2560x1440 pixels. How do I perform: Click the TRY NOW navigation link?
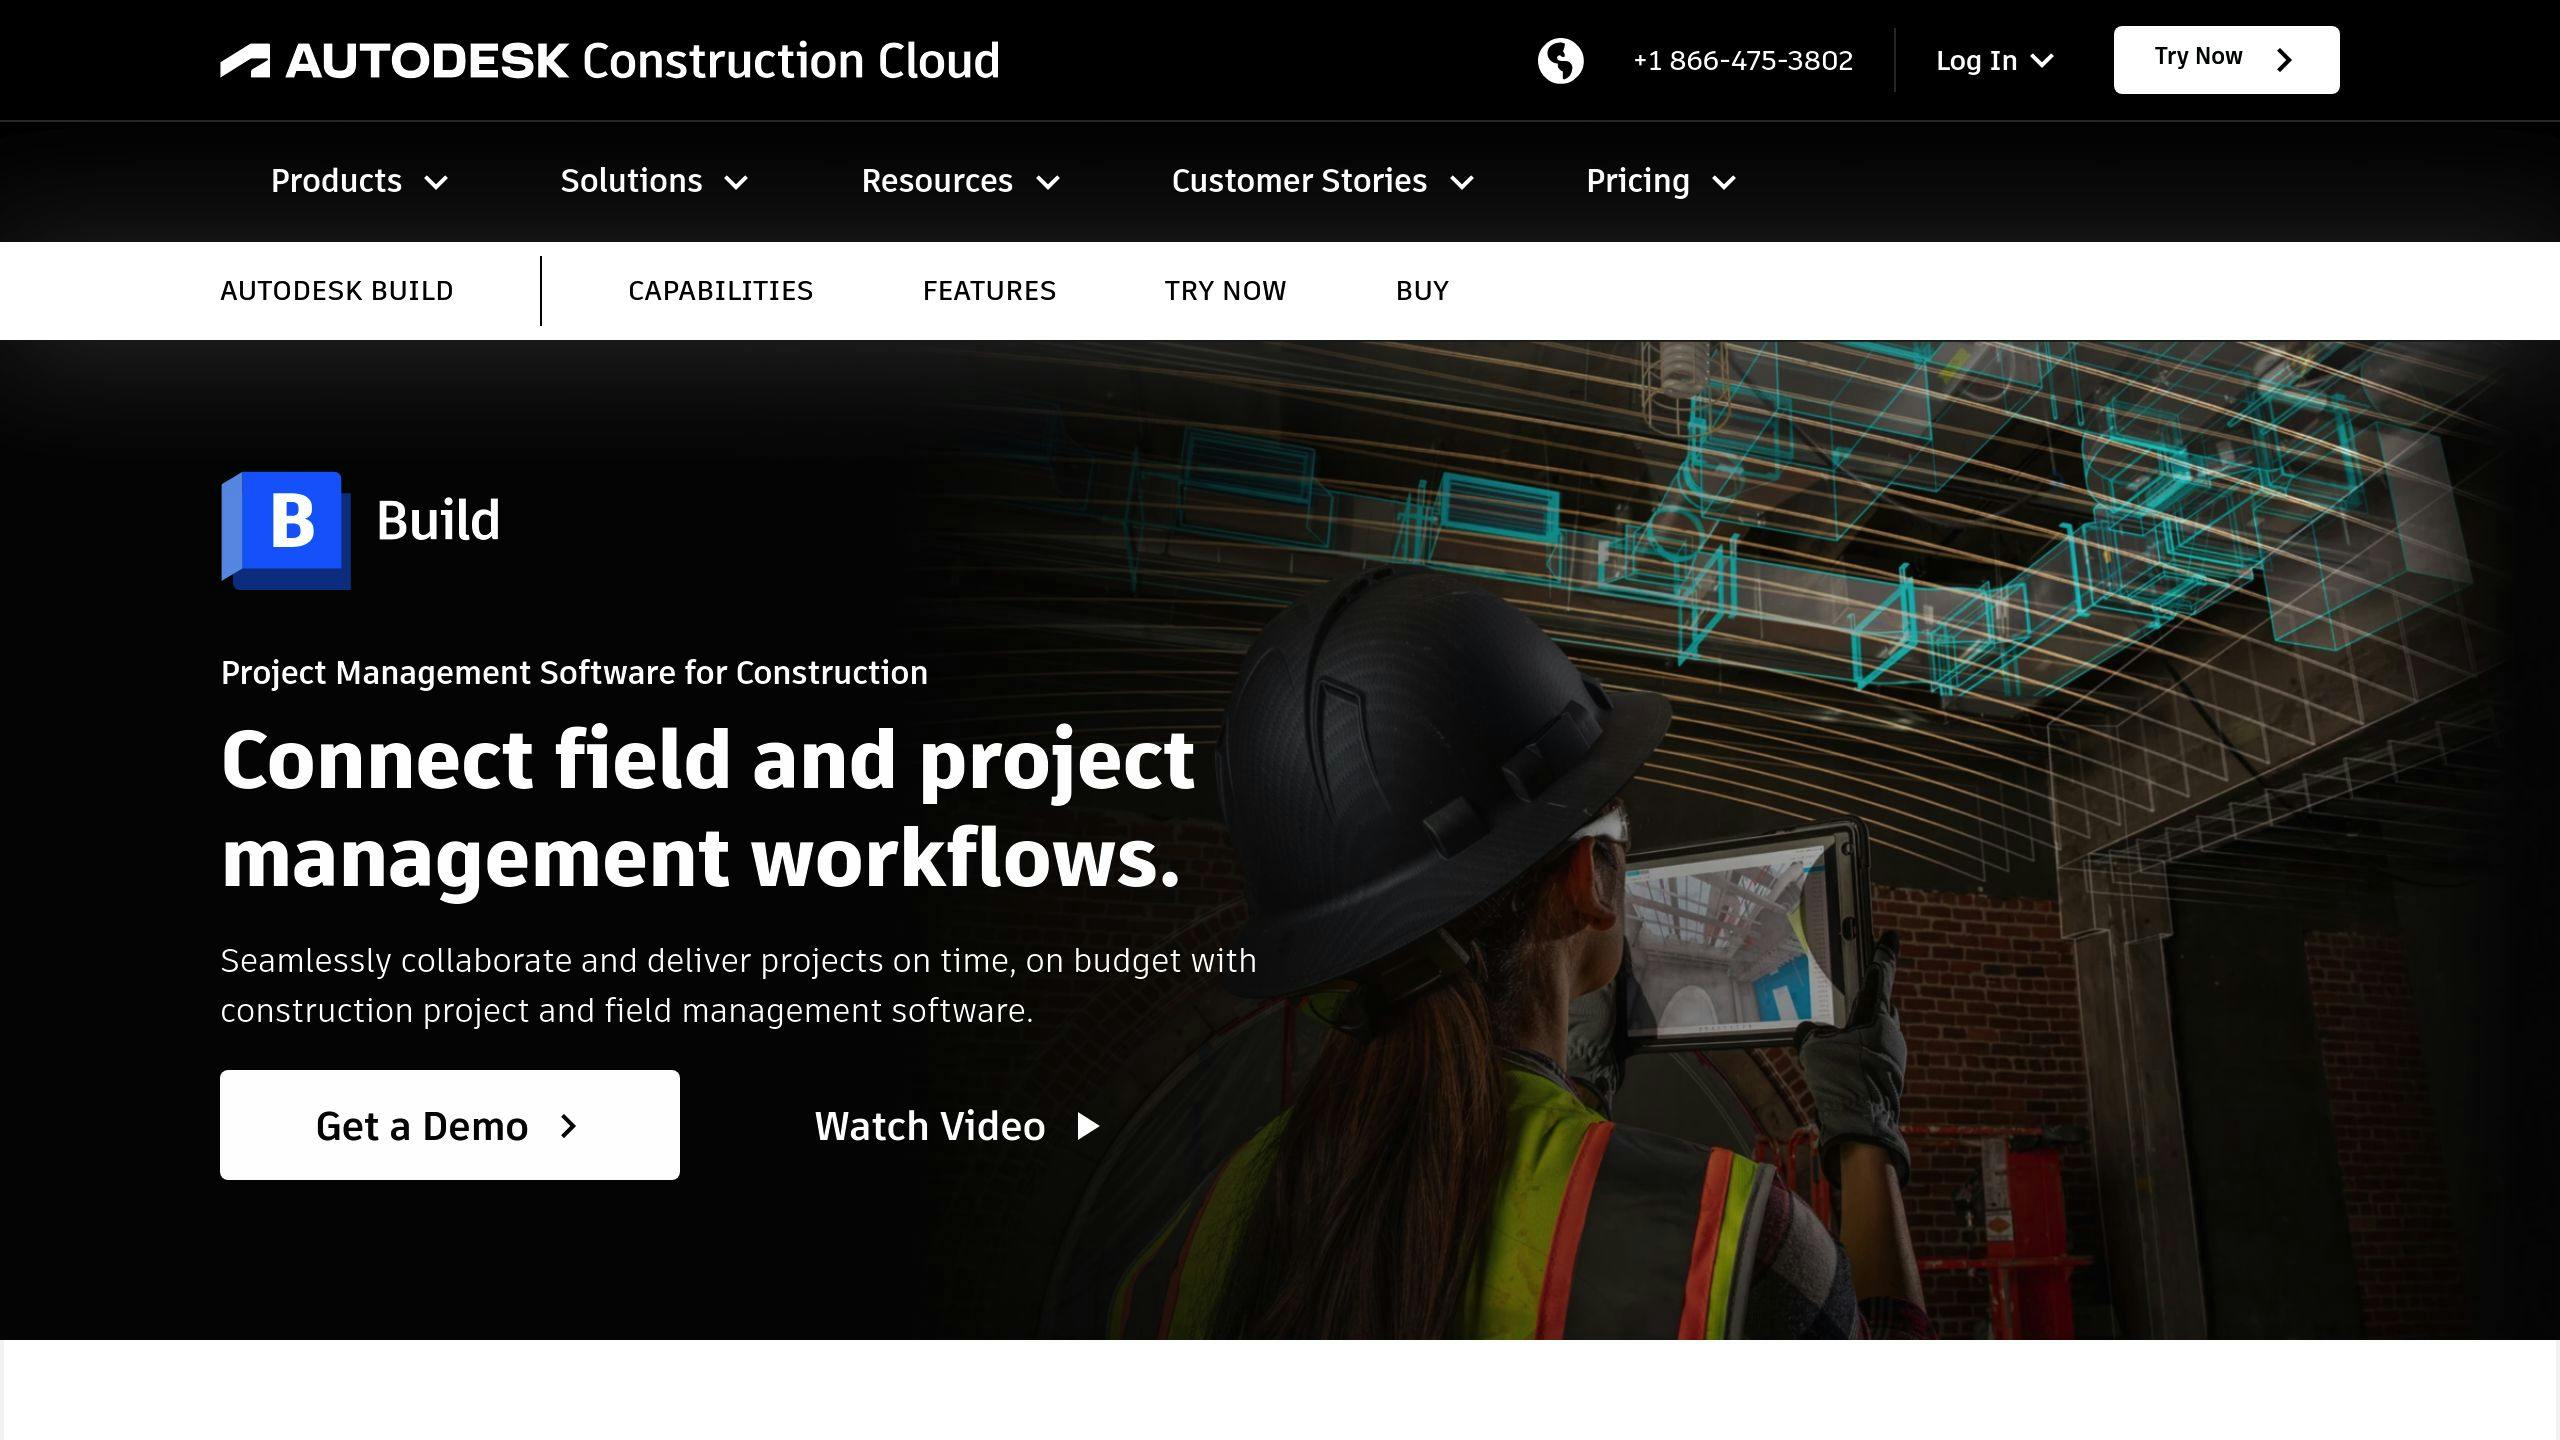[1225, 290]
